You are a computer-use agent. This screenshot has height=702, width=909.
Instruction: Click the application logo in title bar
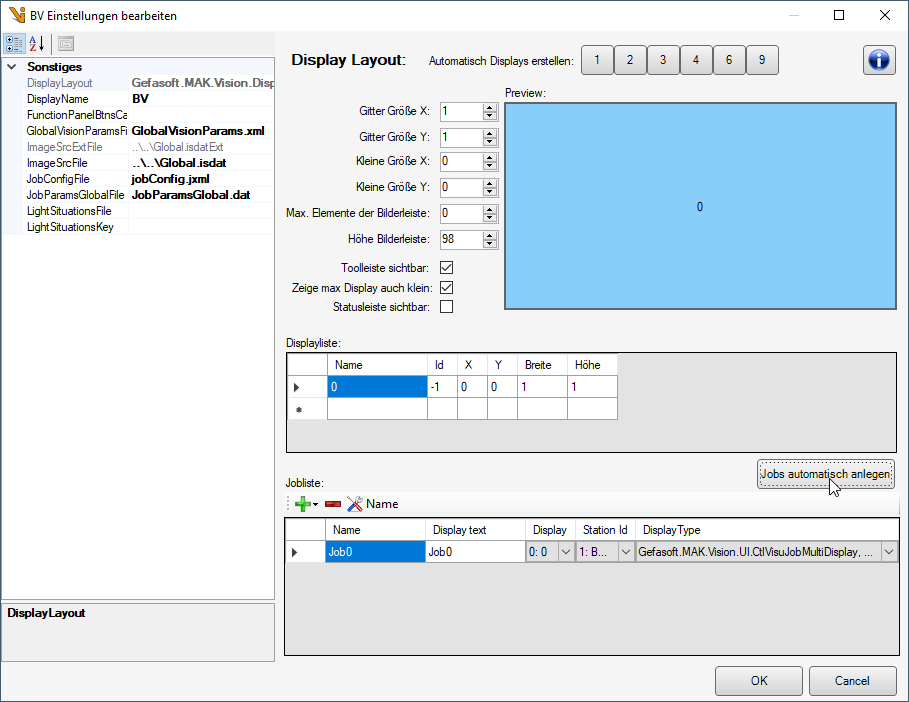point(17,15)
